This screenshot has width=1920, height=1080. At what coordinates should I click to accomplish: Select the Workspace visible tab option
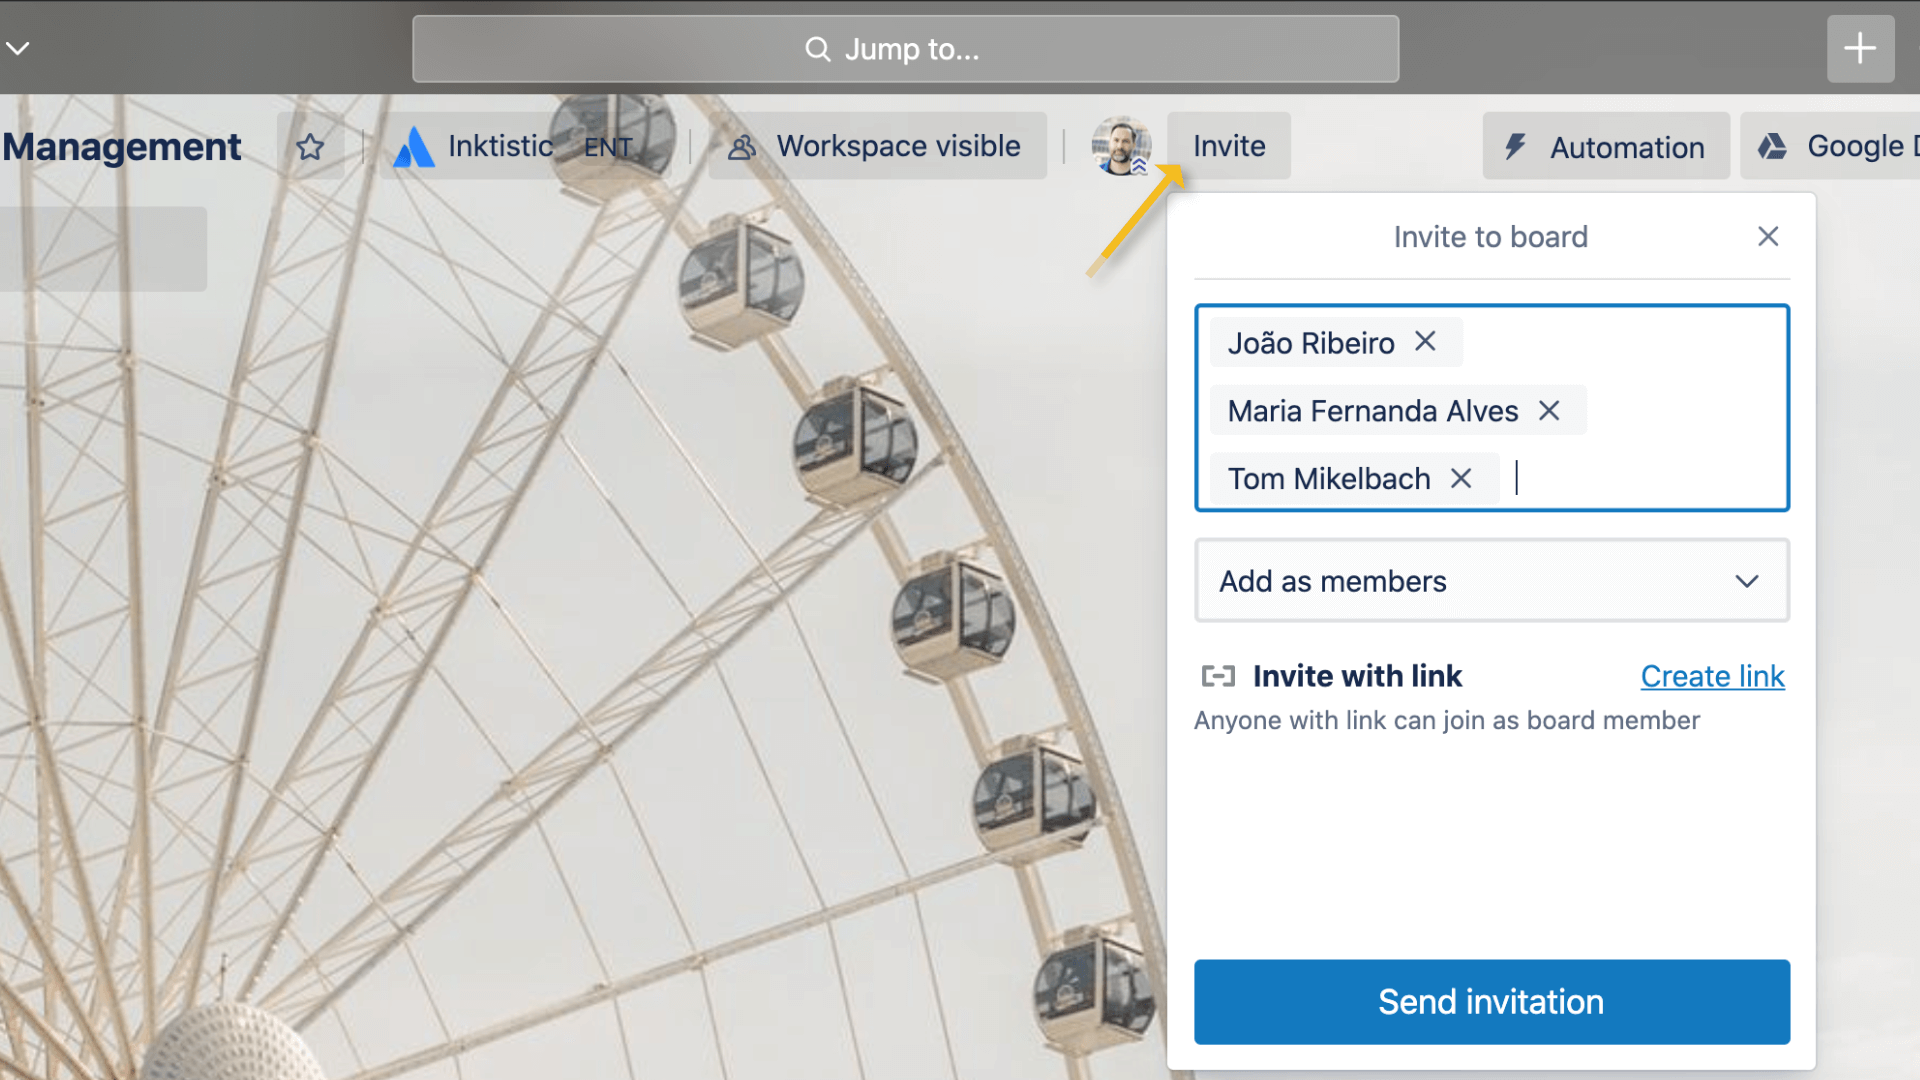pos(877,145)
